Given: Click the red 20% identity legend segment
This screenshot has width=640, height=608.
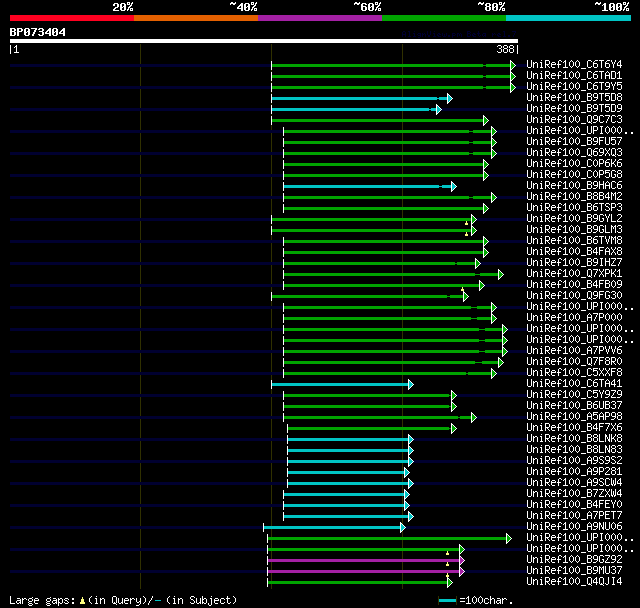Looking at the screenshot, I should point(72,18).
